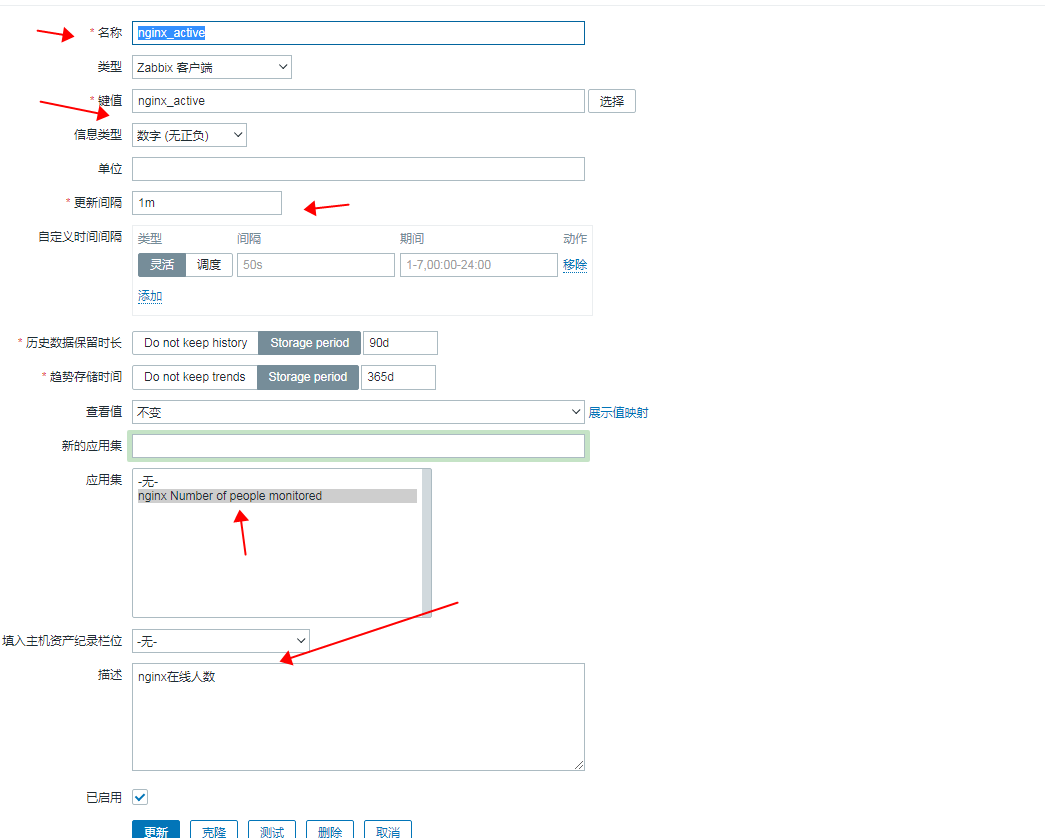Open the 展示值映射 link
The width and height of the screenshot is (1045, 838).
[618, 412]
